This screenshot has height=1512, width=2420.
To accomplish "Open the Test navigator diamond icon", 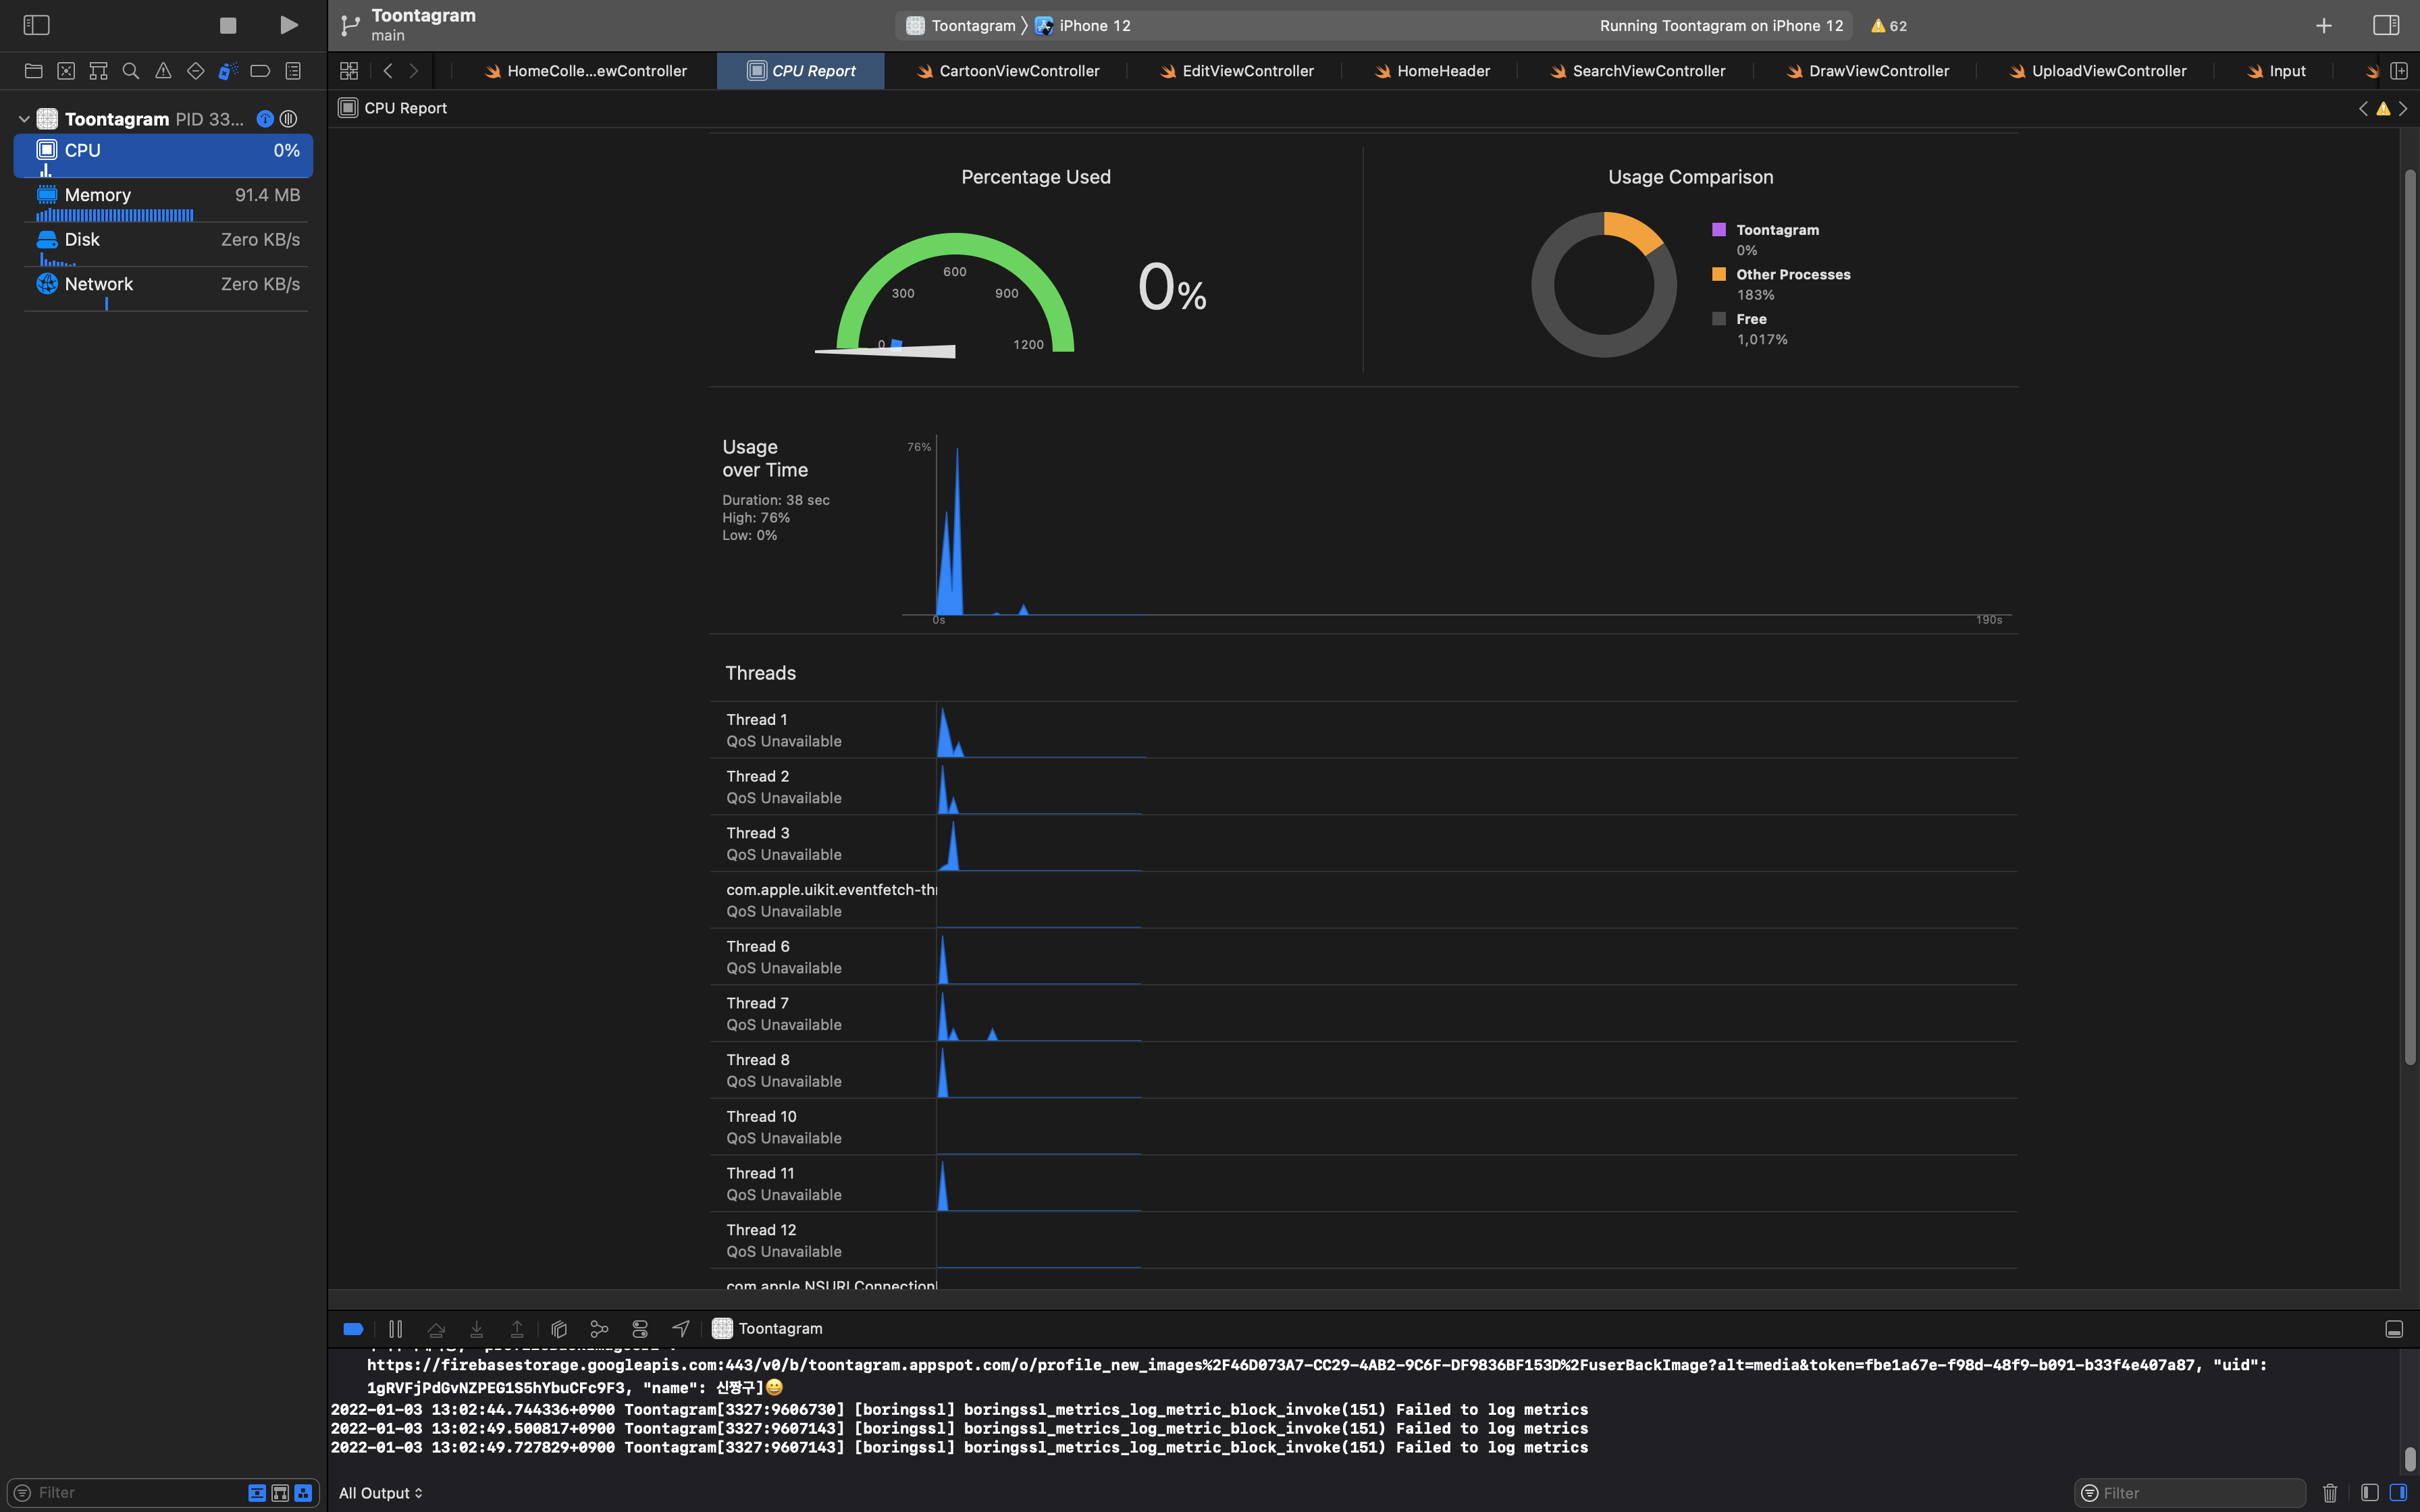I will point(196,71).
